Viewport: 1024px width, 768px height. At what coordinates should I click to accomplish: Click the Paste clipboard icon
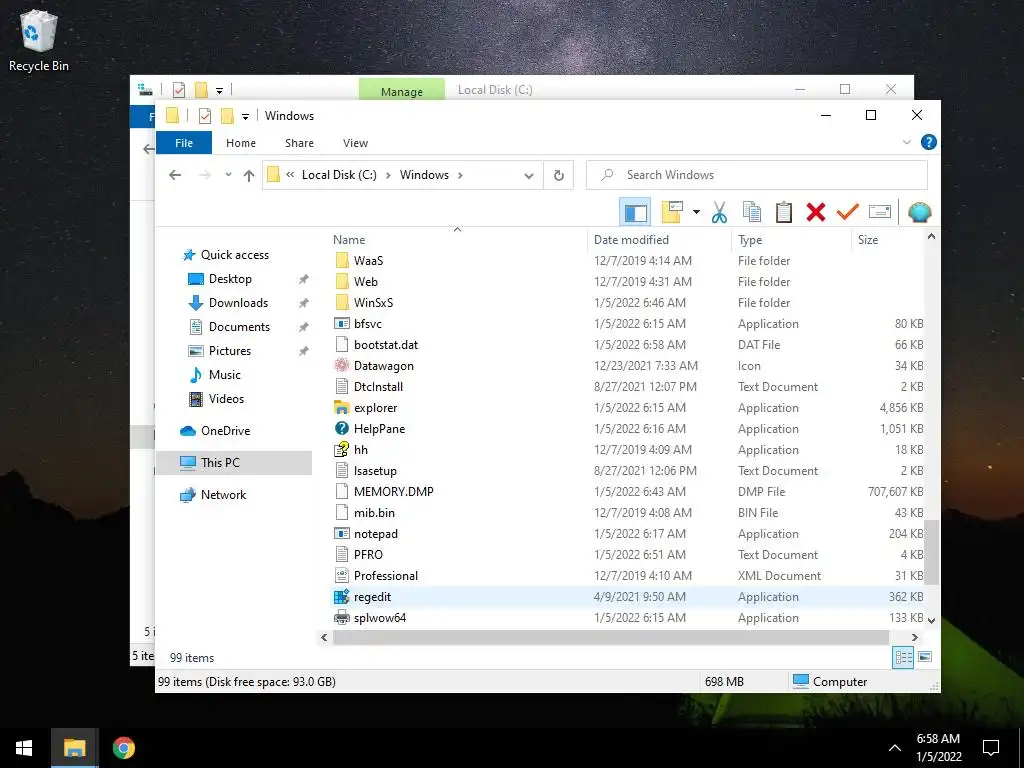[x=784, y=212]
